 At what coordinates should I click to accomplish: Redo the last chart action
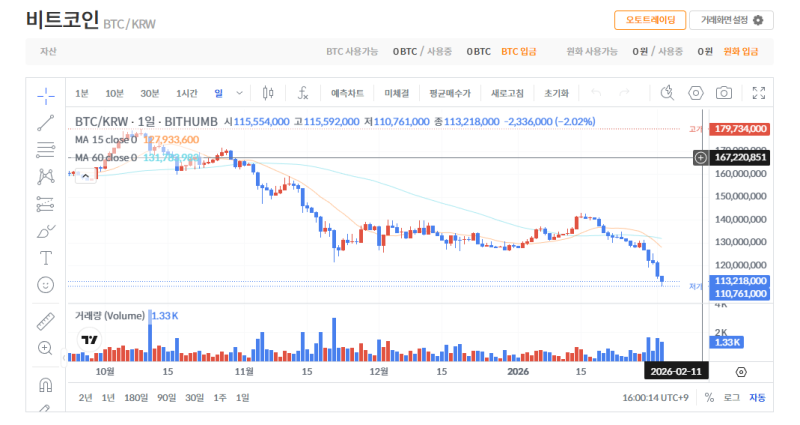624,93
